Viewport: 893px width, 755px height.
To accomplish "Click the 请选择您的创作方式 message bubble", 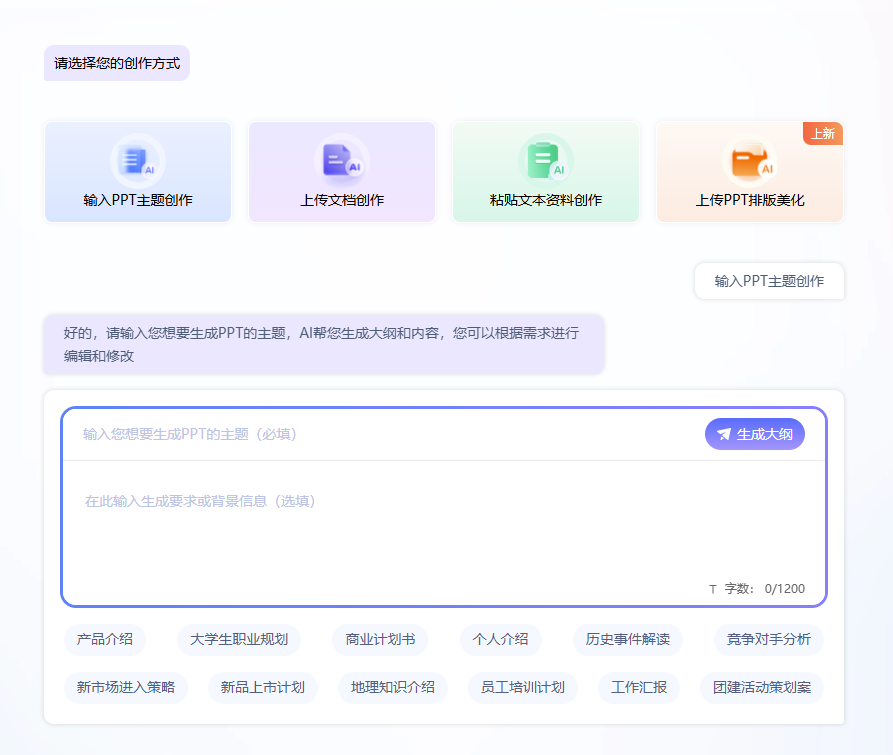I will click(117, 63).
